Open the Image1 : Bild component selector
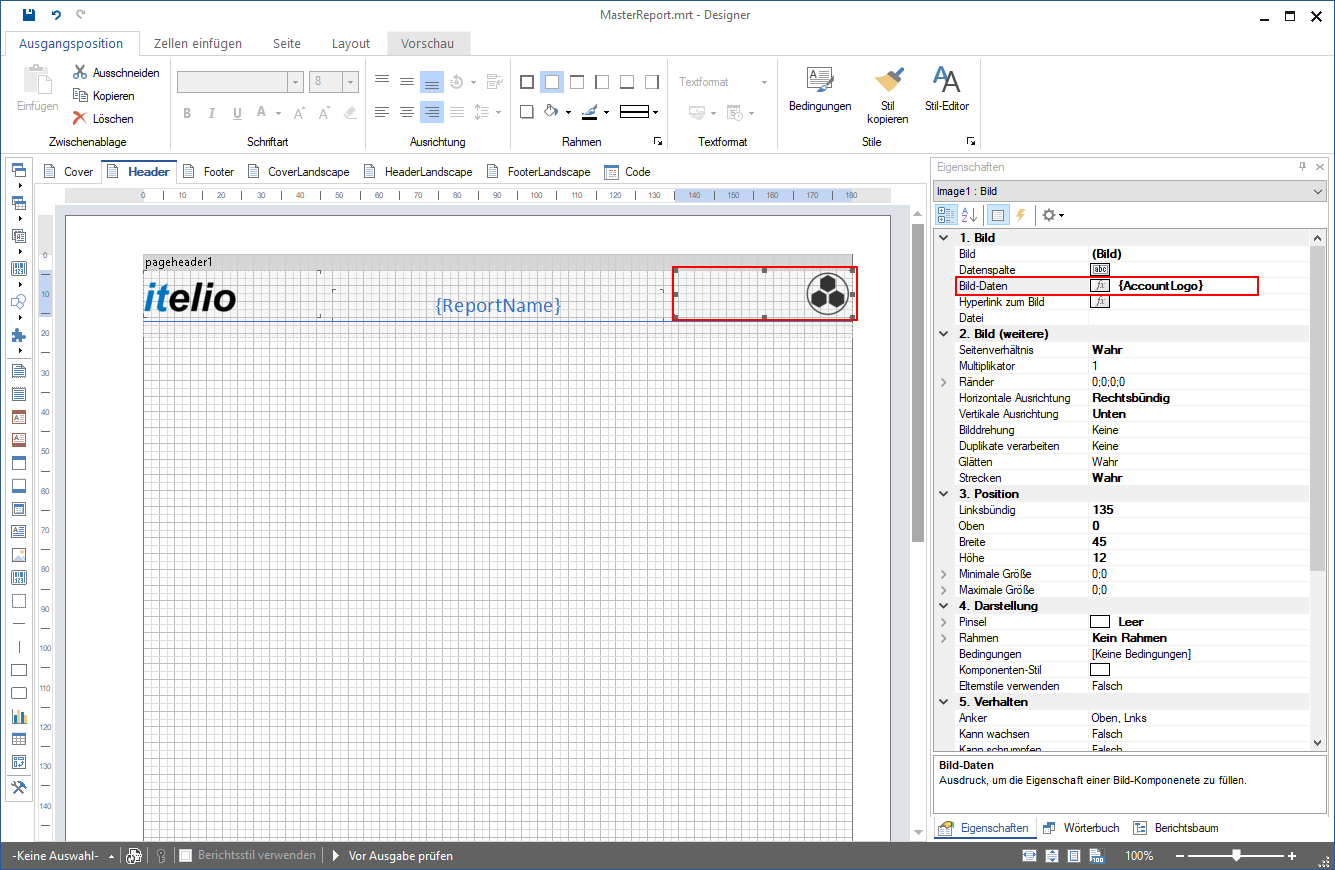 coord(1129,191)
